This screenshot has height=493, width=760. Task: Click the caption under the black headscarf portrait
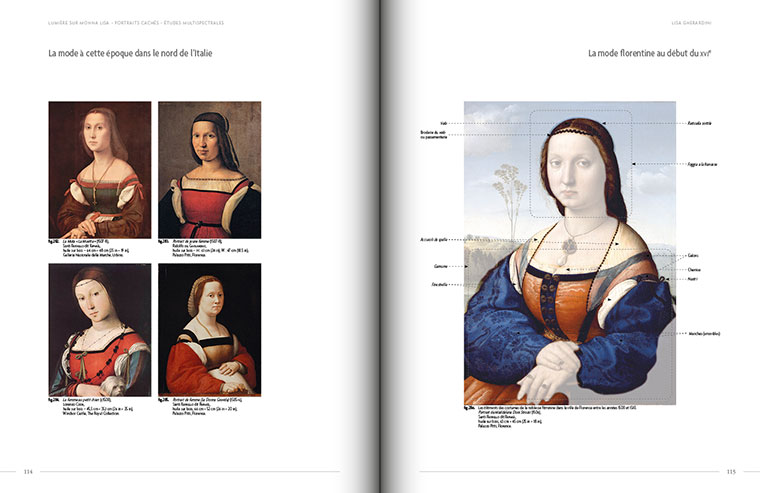(204, 248)
